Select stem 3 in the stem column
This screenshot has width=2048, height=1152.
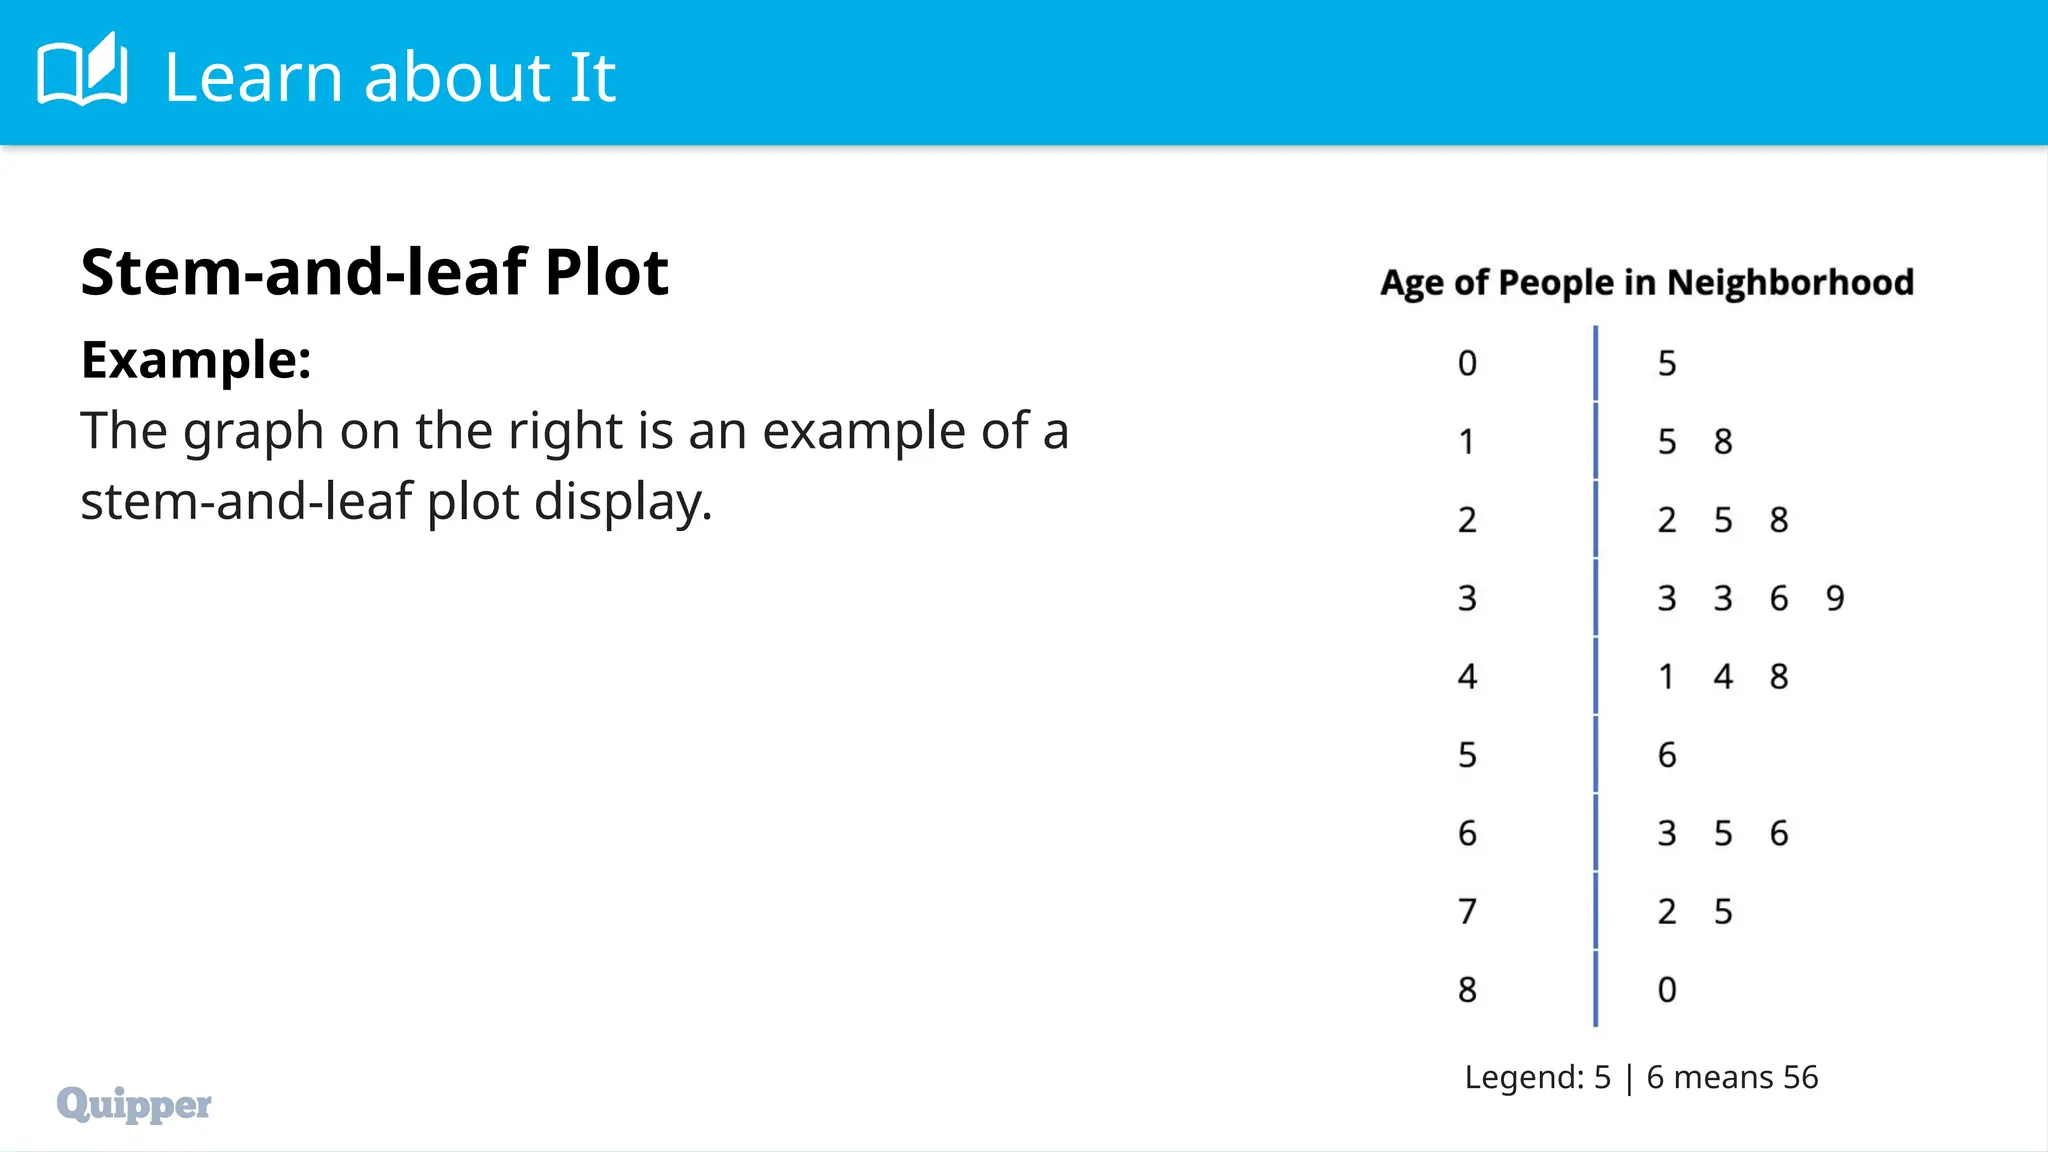tap(1467, 599)
